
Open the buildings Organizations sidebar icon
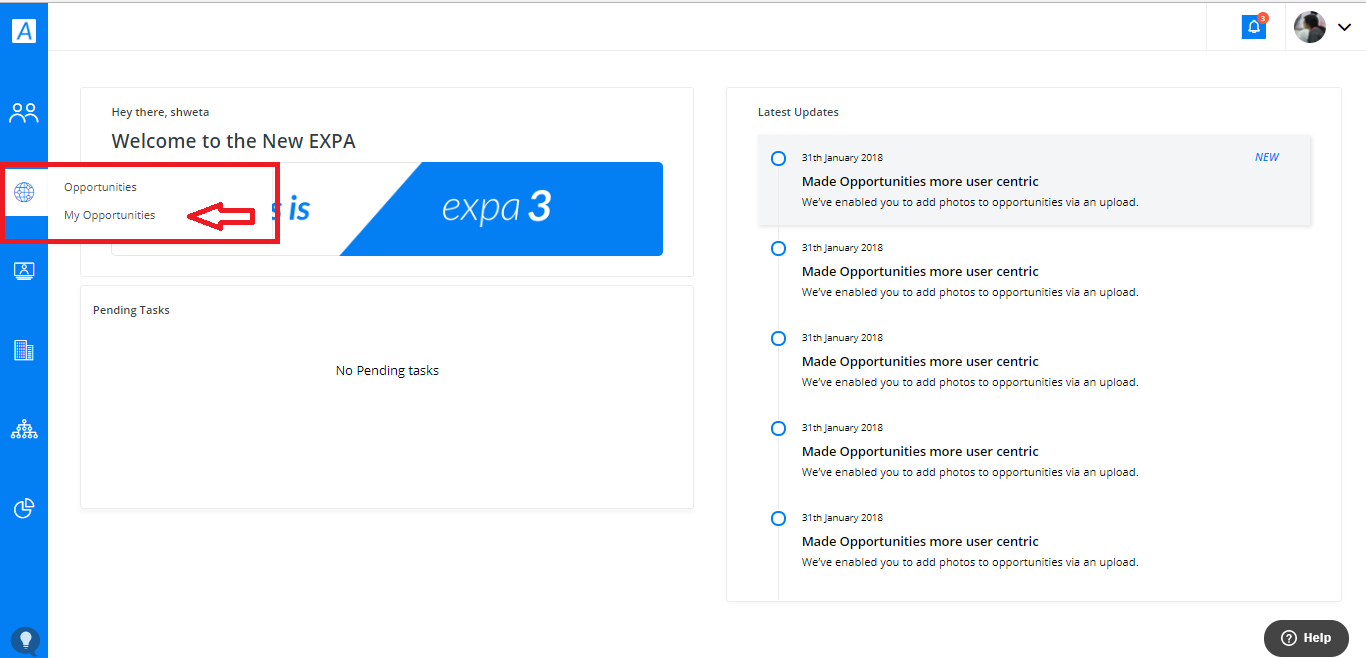pyautogui.click(x=24, y=350)
